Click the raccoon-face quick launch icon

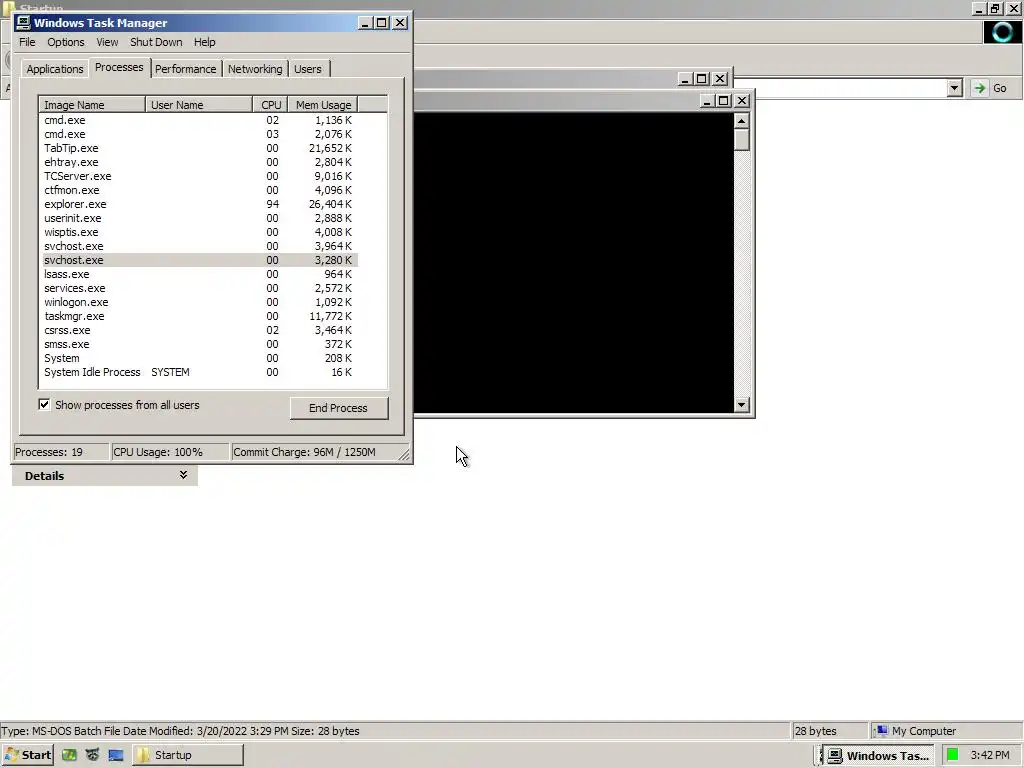(93, 755)
